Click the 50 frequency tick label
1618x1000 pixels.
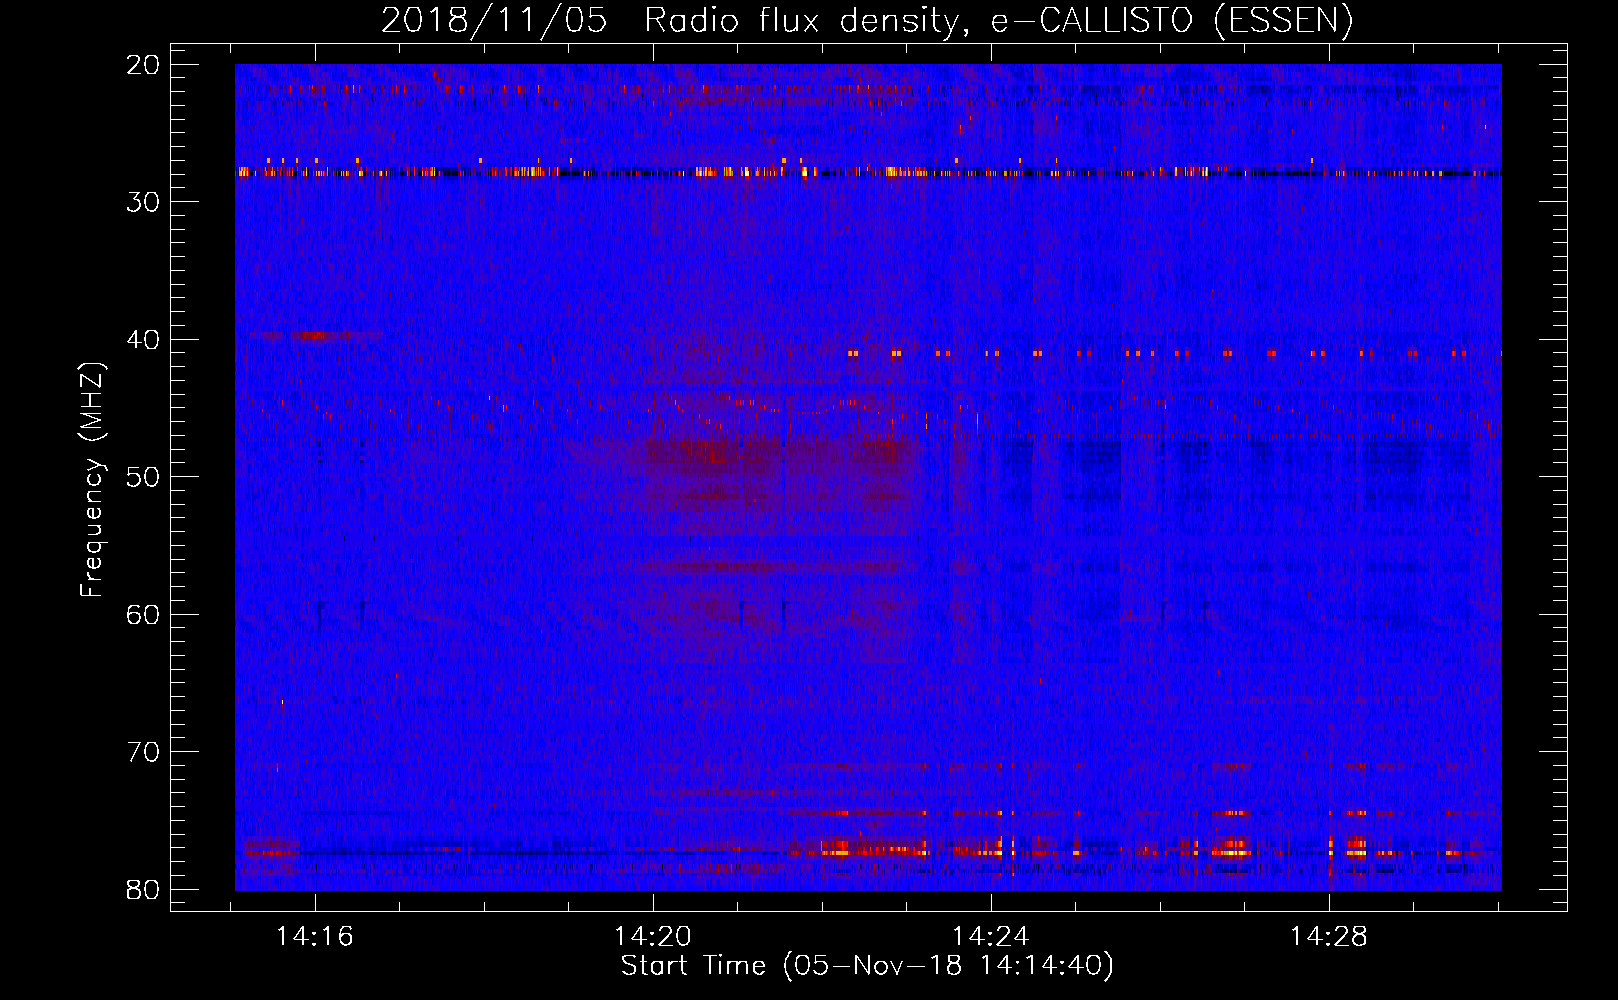[x=144, y=477]
